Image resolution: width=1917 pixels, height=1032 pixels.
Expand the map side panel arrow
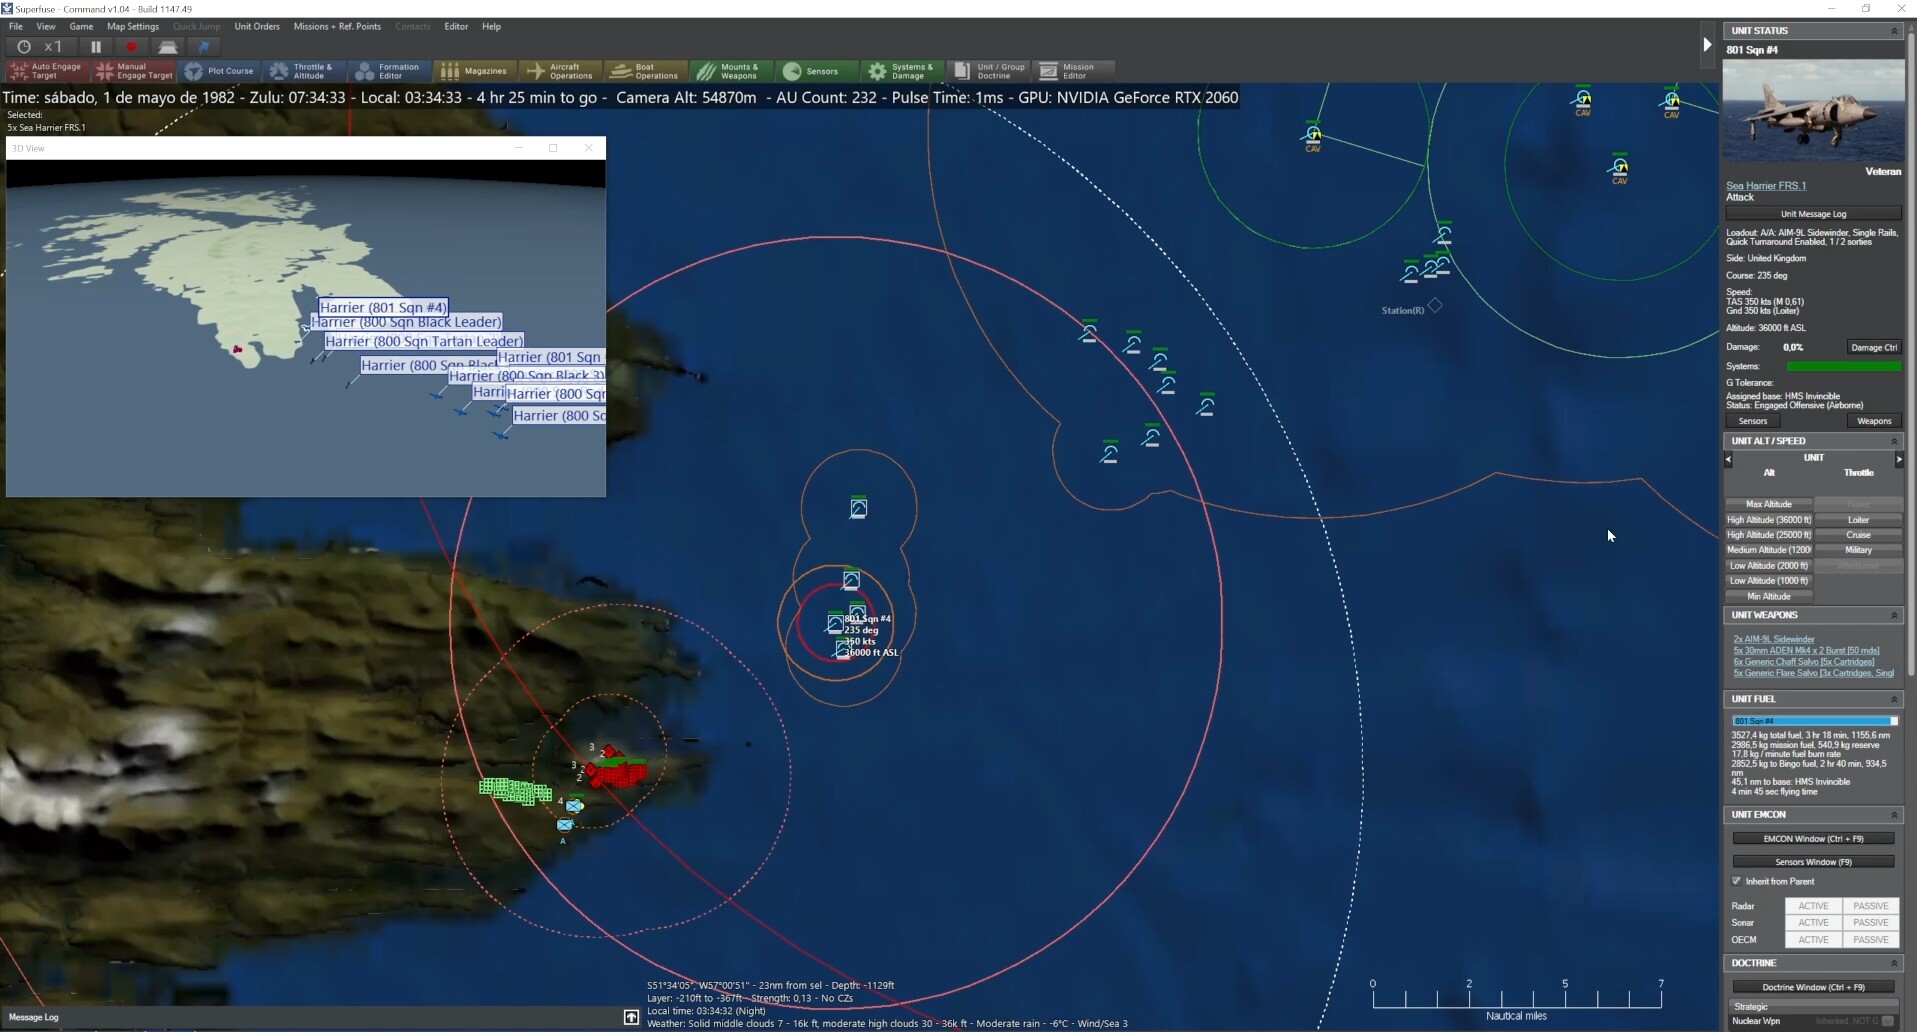[1708, 44]
